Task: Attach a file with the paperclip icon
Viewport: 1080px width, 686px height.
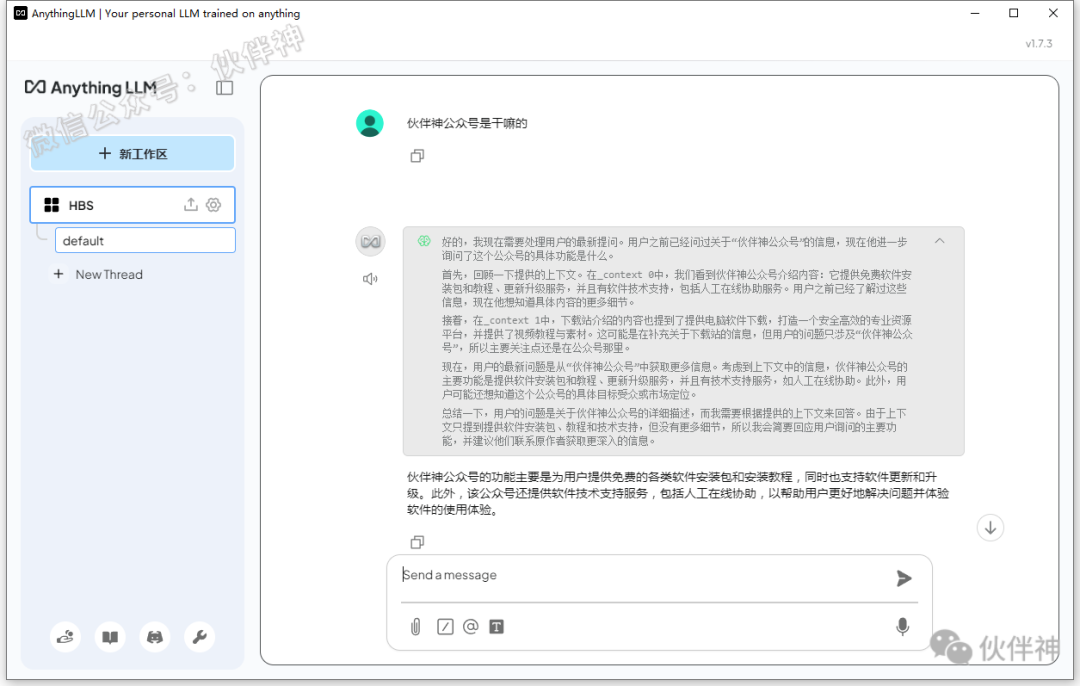Action: (x=415, y=627)
